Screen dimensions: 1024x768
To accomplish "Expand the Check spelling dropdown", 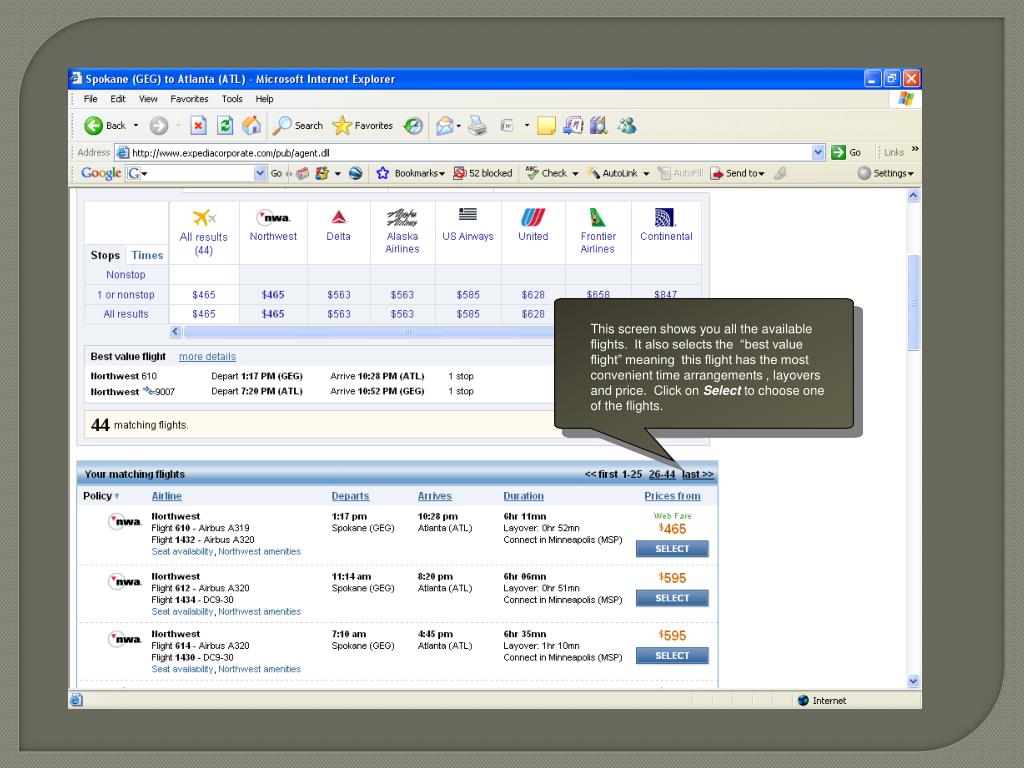I will pos(575,174).
